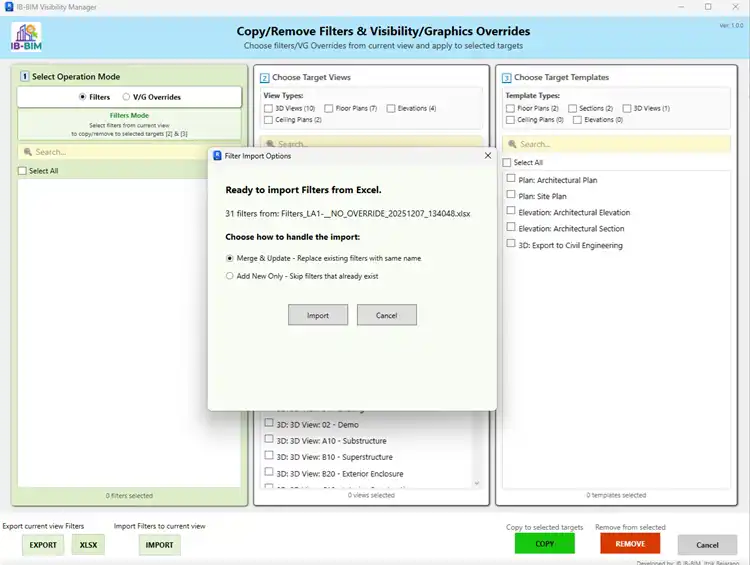Select Add New Only radio option

230,276
